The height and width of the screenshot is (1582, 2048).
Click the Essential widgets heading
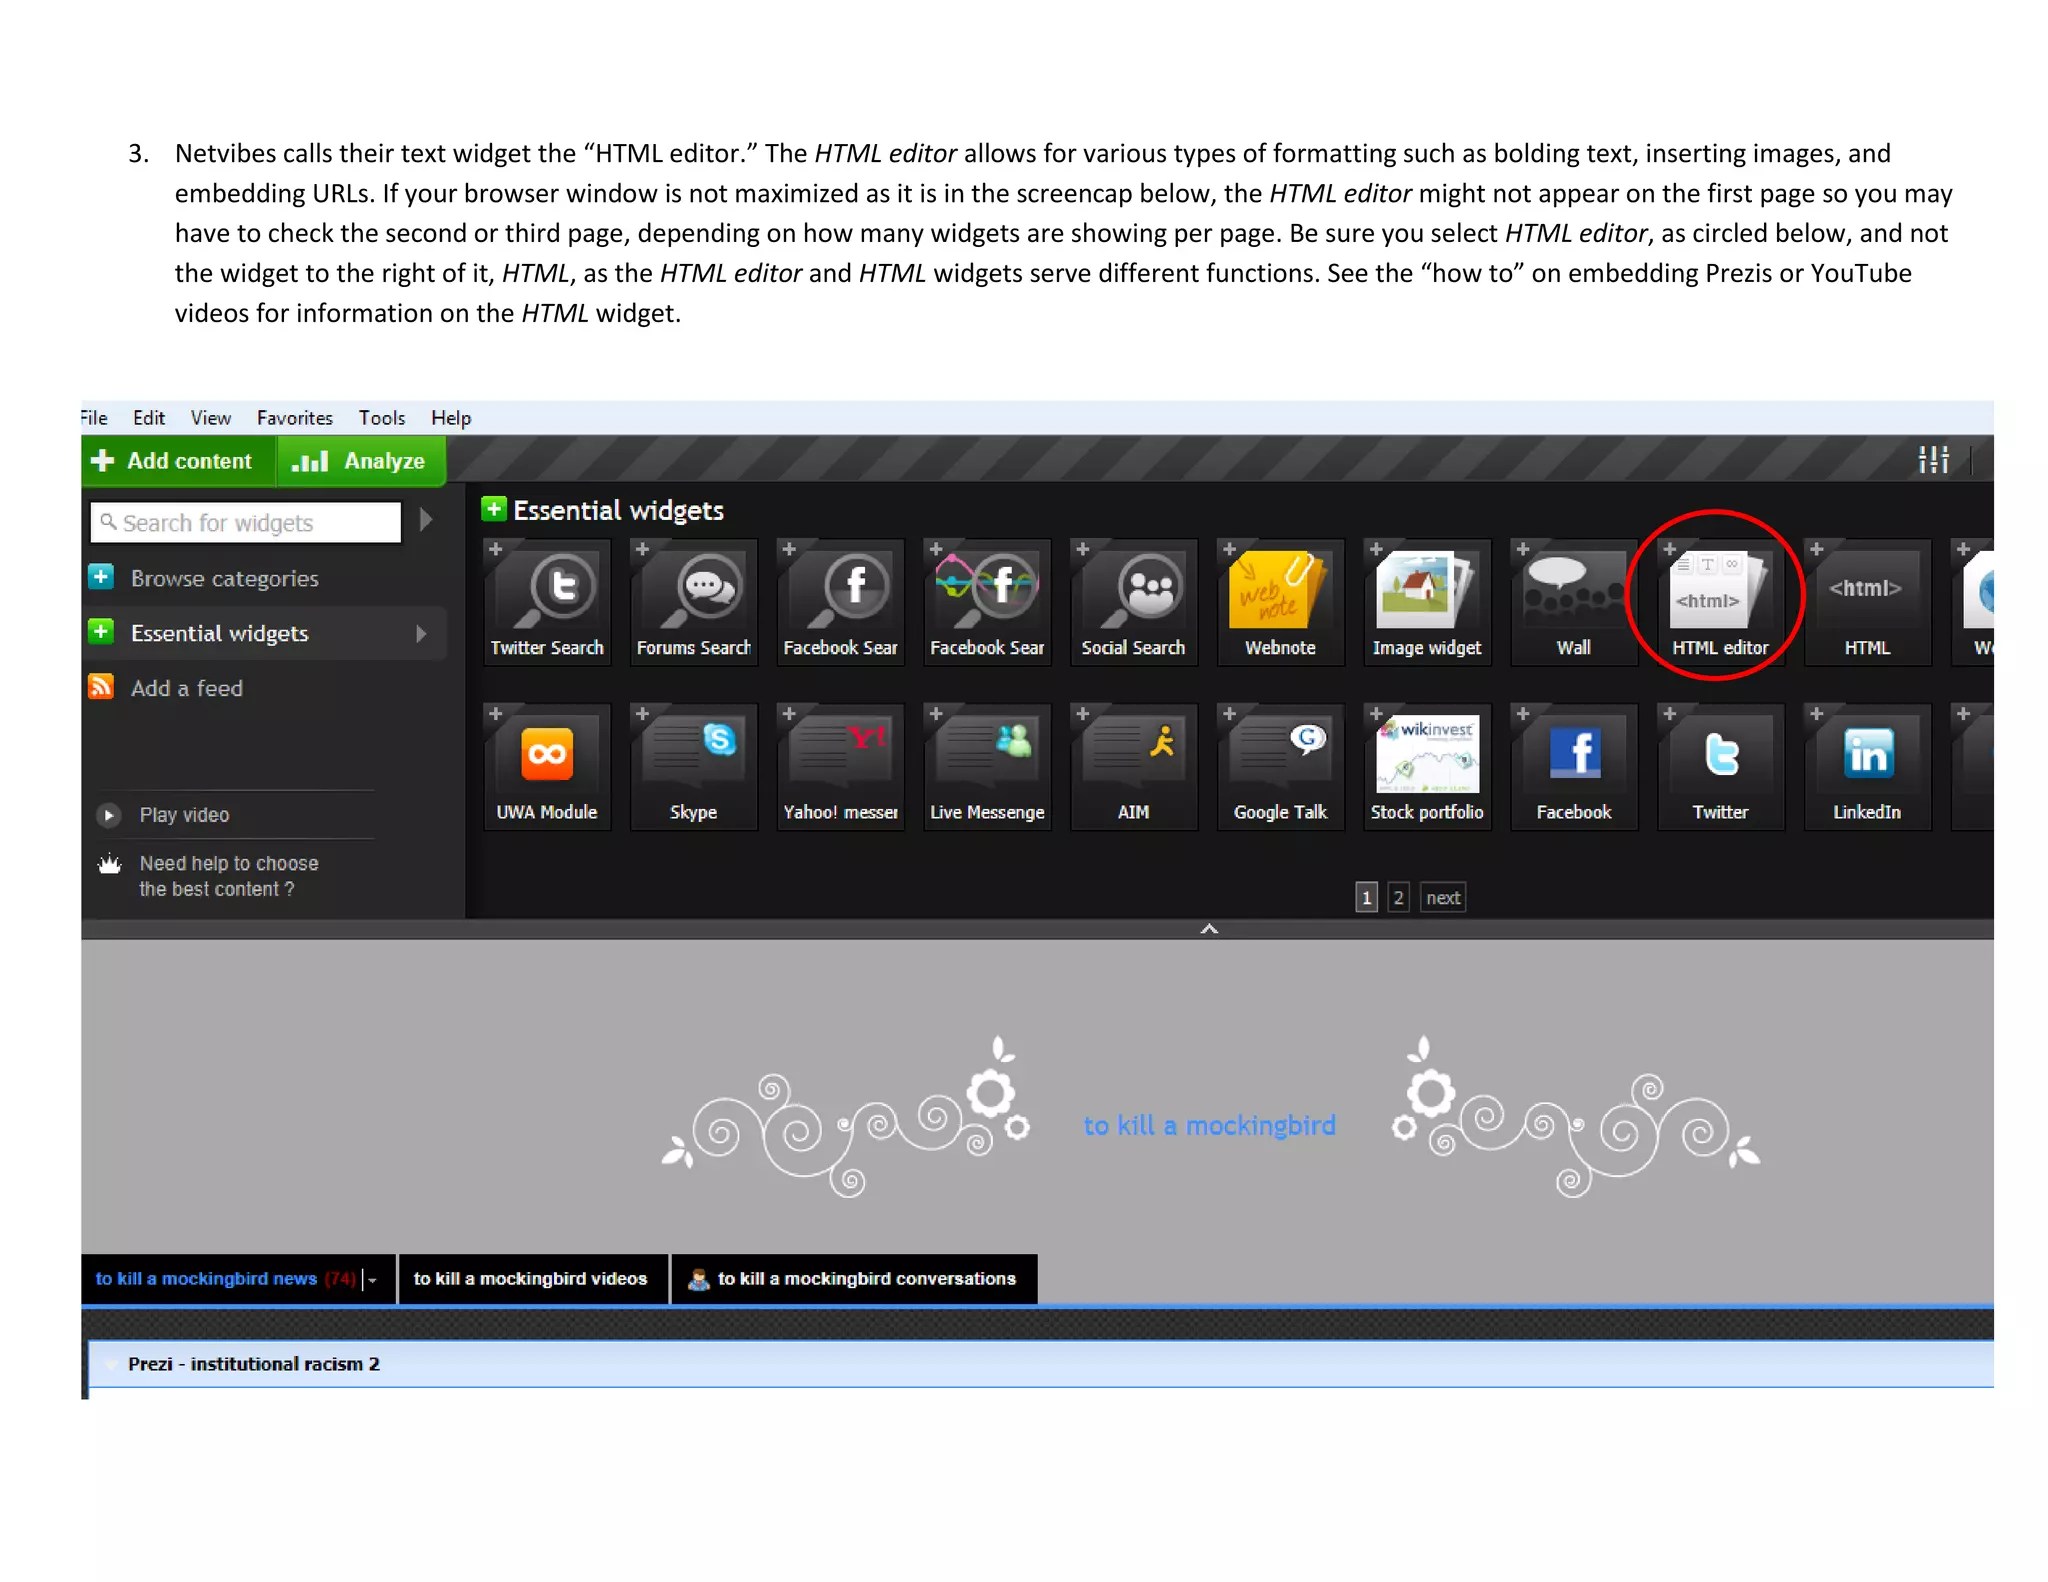(618, 510)
